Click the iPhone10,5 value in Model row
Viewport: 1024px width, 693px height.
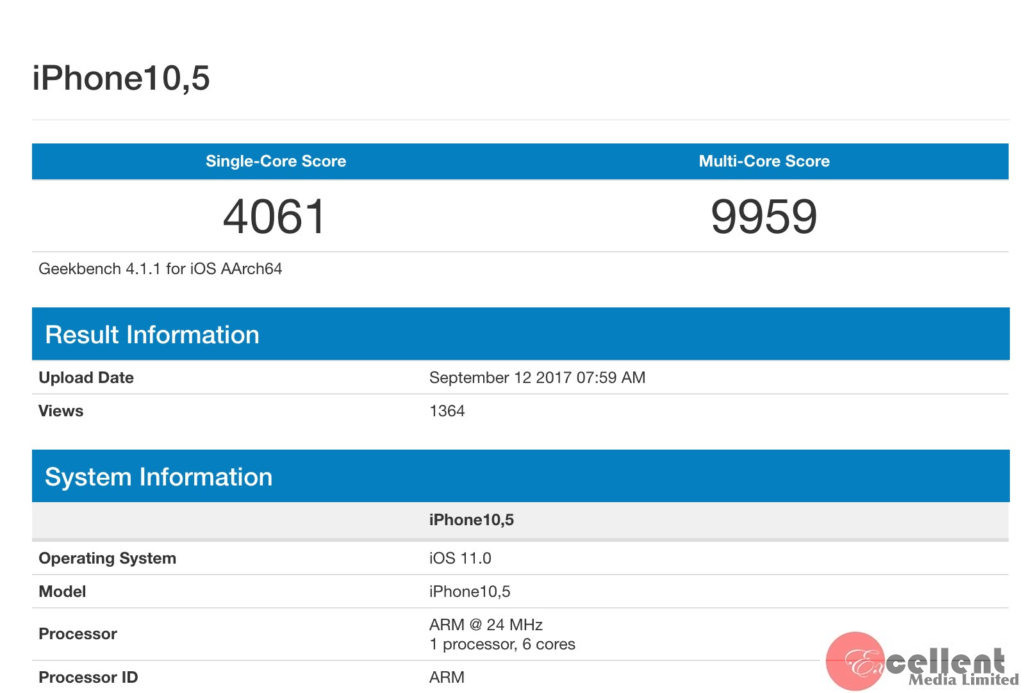coord(470,591)
